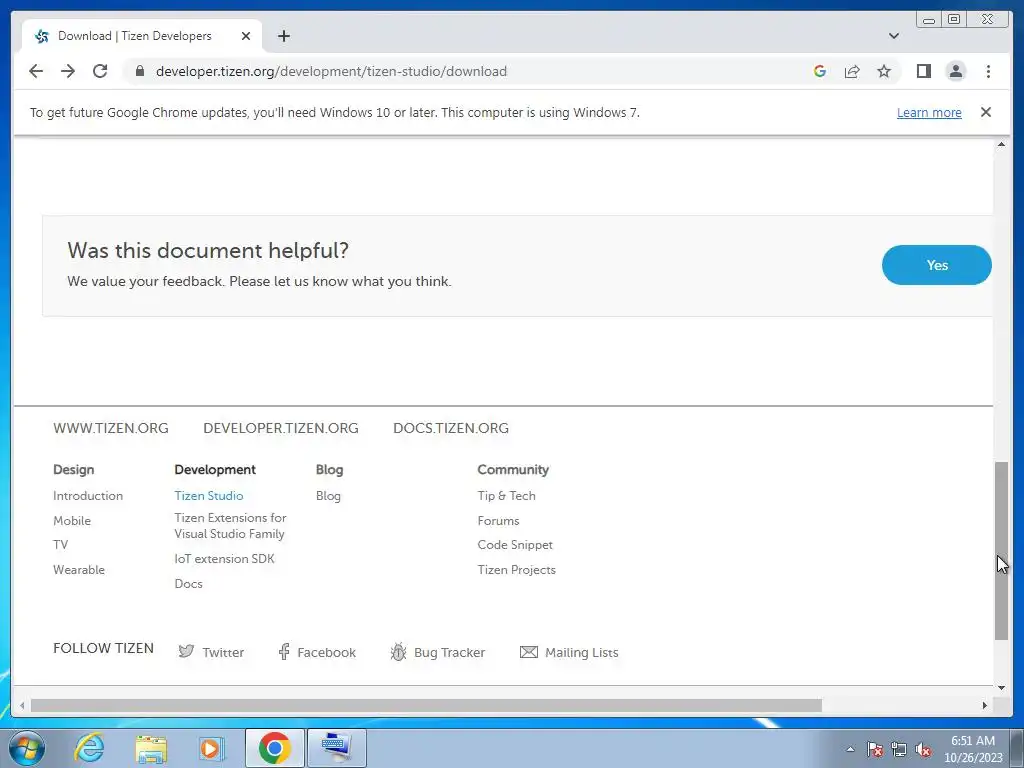Expand the tab search dropdown arrow
The image size is (1024, 768).
click(894, 36)
